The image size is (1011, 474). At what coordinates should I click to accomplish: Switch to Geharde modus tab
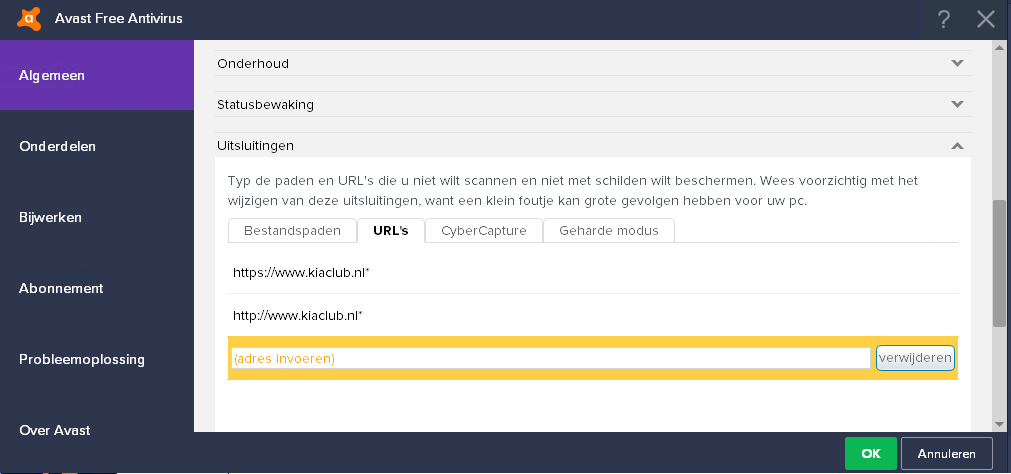pos(609,231)
